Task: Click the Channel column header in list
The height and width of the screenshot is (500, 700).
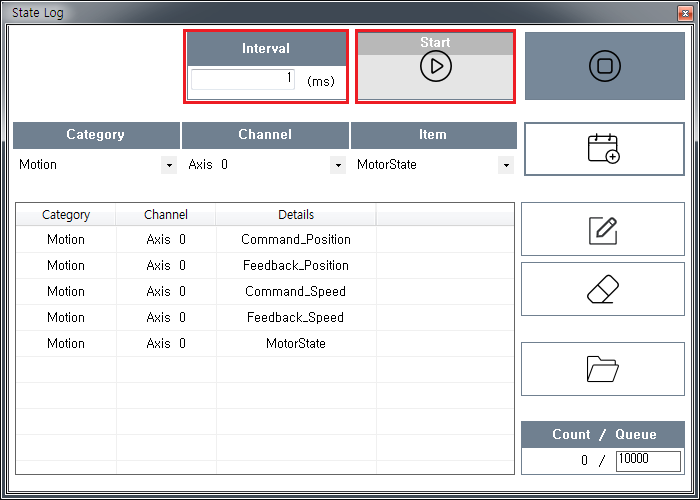Action: (166, 215)
